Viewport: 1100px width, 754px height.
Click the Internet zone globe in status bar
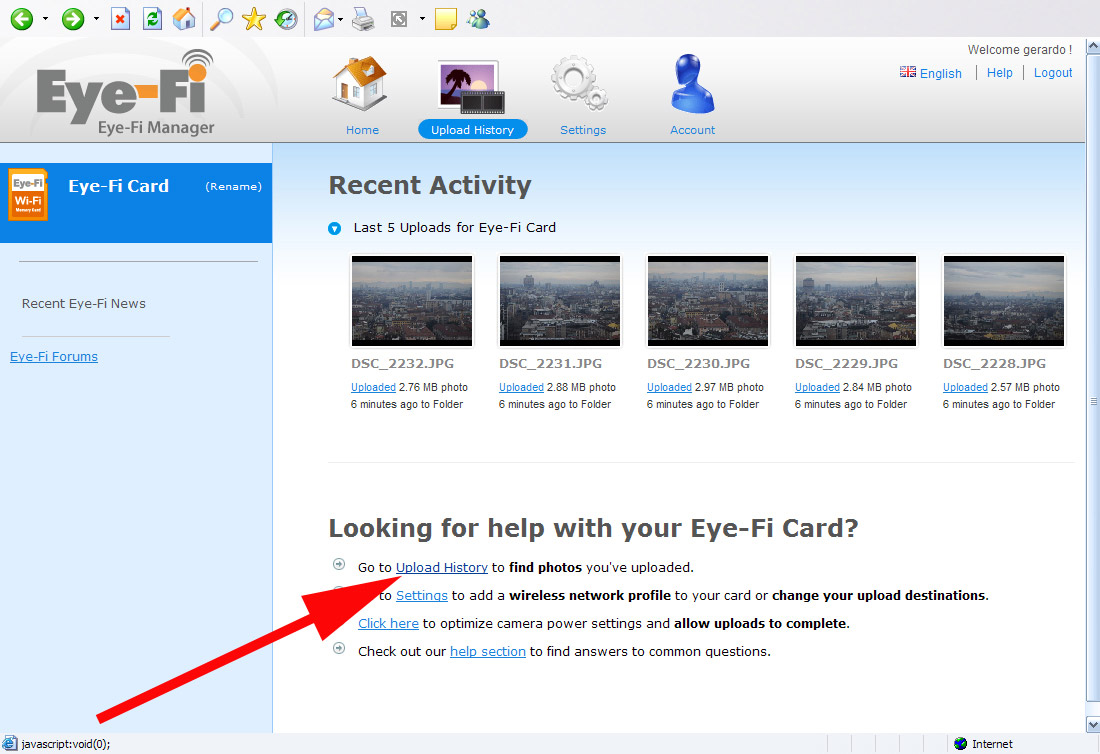click(960, 744)
